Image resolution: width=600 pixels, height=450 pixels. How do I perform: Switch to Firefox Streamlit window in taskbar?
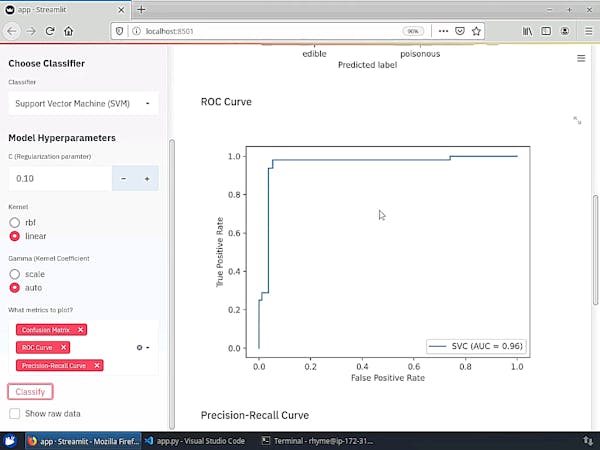tap(83, 441)
